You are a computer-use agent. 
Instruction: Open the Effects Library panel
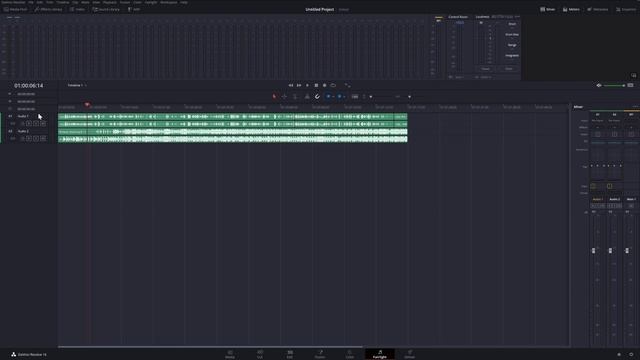pos(49,9)
